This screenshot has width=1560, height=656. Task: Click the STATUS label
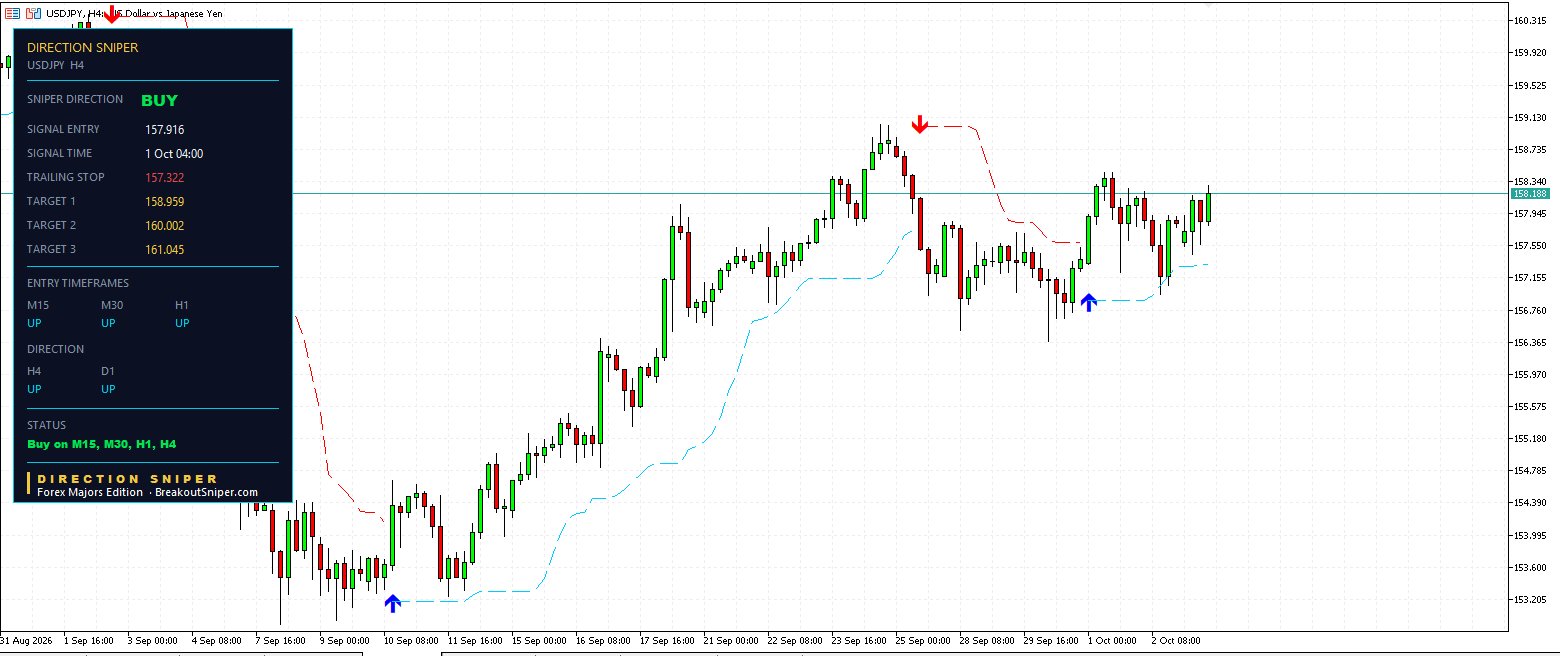point(47,425)
